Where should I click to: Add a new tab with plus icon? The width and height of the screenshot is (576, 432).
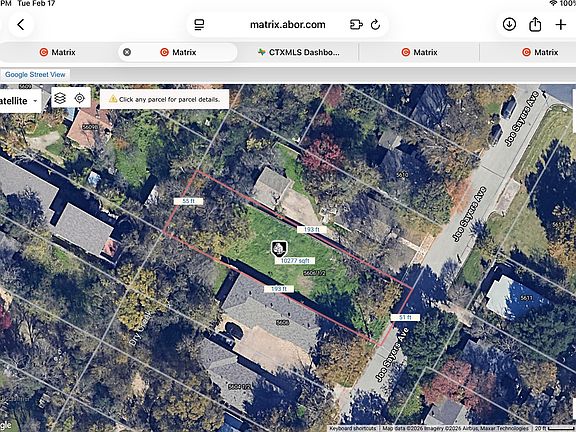coord(561,25)
